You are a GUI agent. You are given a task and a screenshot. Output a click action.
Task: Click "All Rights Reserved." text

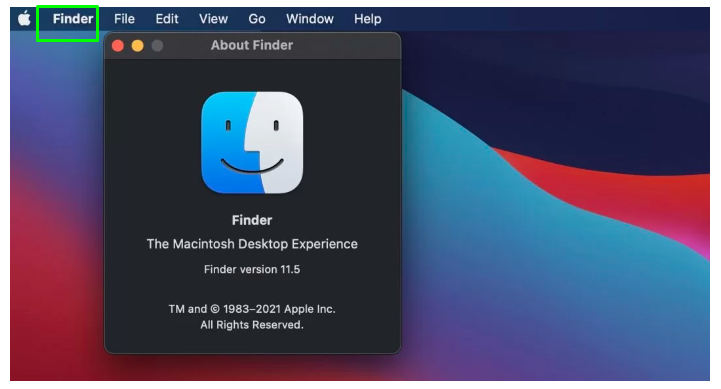252,325
